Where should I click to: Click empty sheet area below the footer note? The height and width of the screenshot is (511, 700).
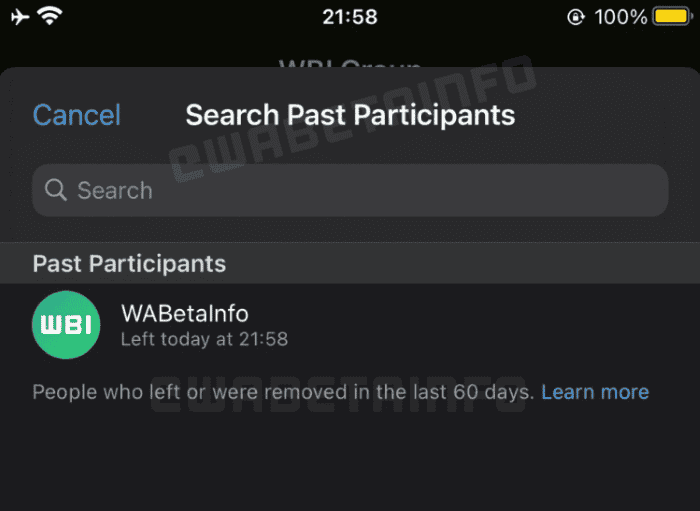[350, 460]
